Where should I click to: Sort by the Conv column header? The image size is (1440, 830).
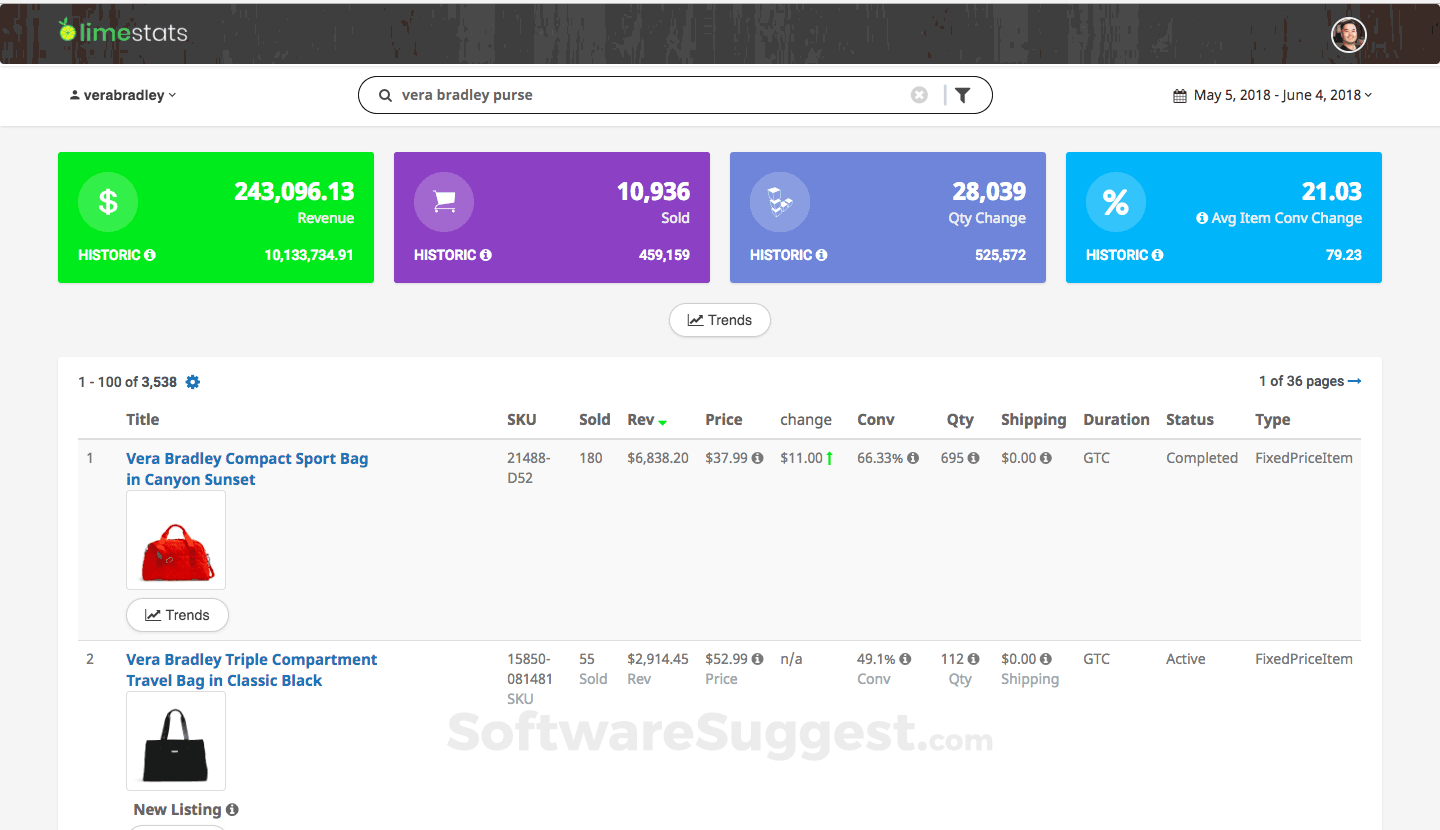click(x=876, y=420)
